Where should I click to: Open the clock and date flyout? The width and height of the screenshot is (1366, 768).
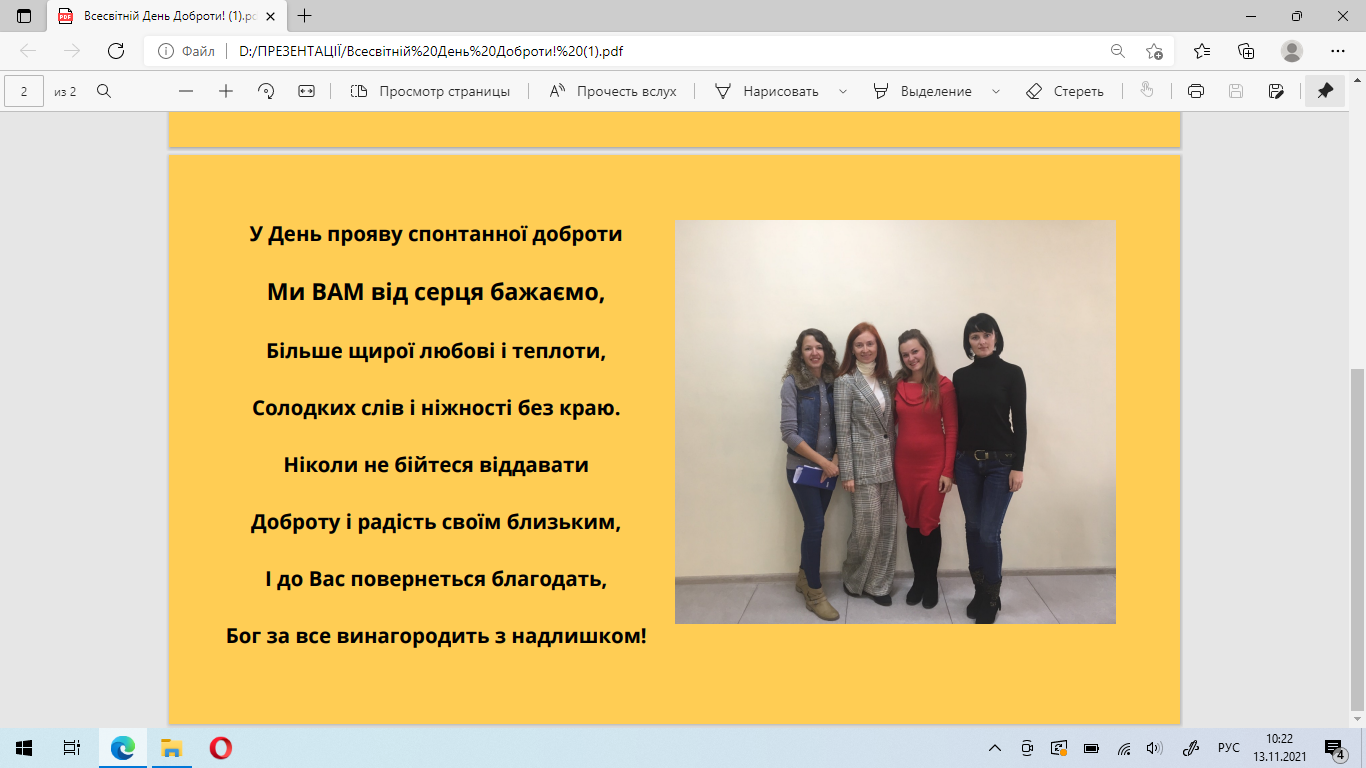point(1280,748)
